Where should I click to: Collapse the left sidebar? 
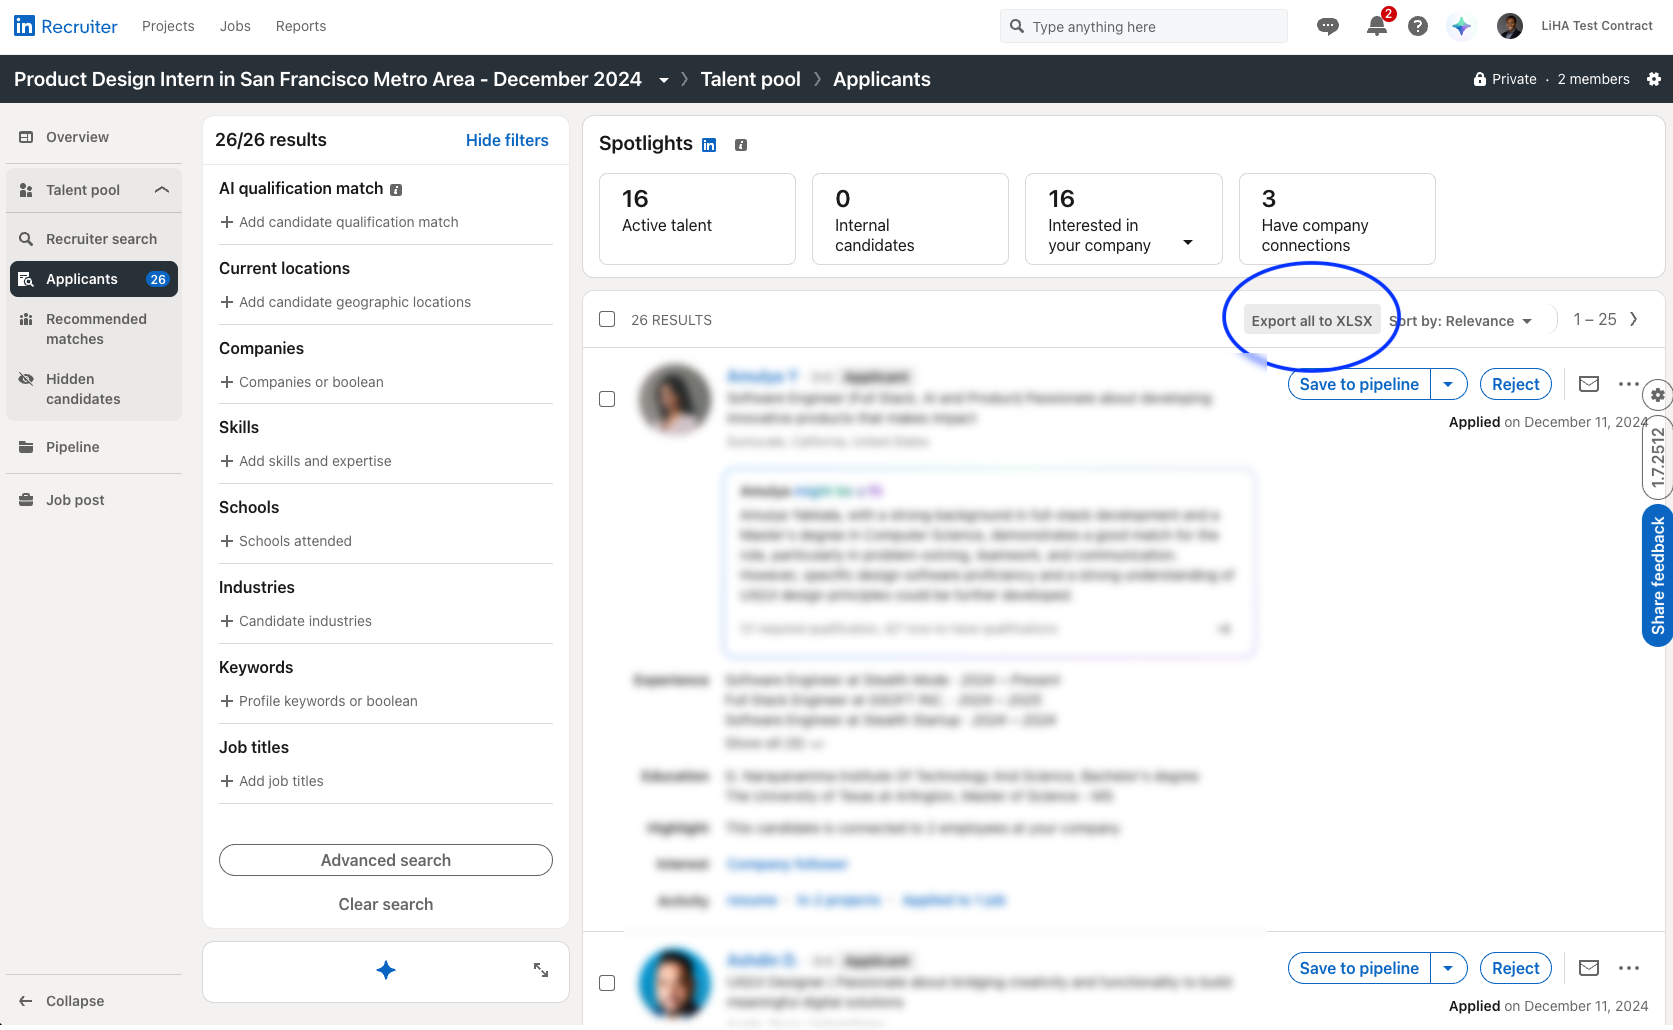click(x=62, y=1001)
